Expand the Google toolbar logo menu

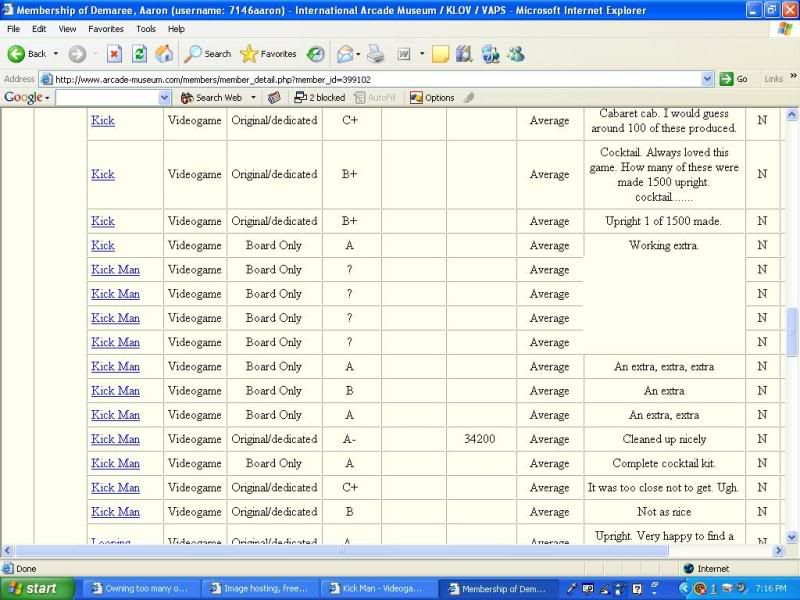click(26, 98)
